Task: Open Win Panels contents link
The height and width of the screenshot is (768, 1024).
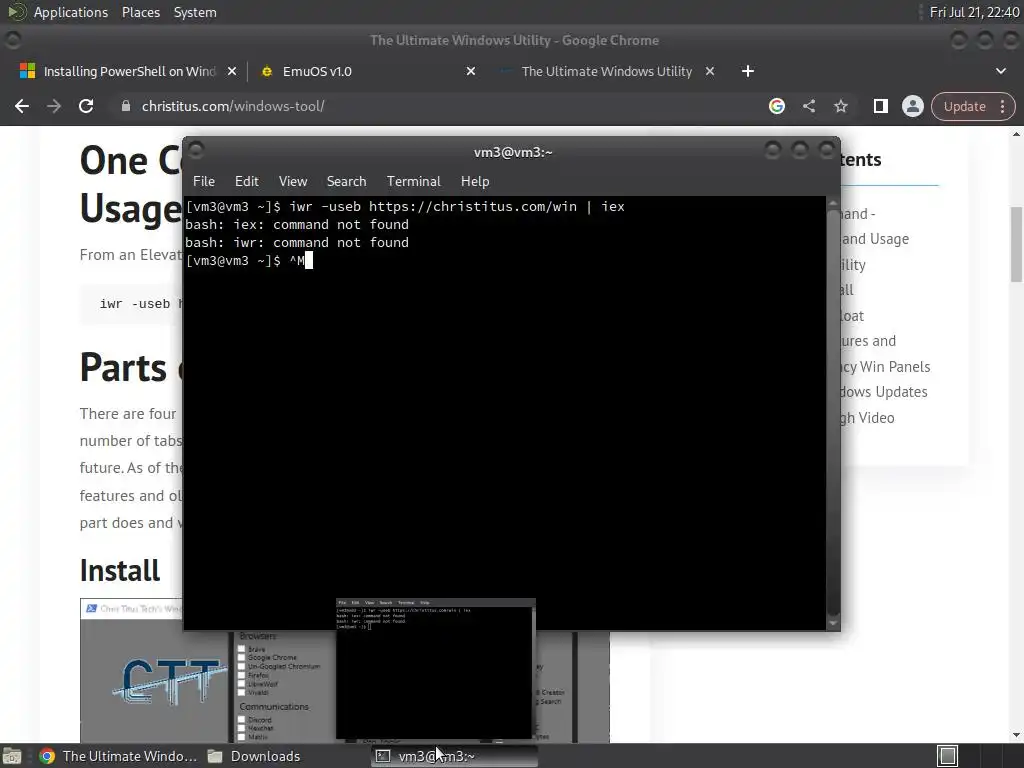Action: tap(886, 367)
